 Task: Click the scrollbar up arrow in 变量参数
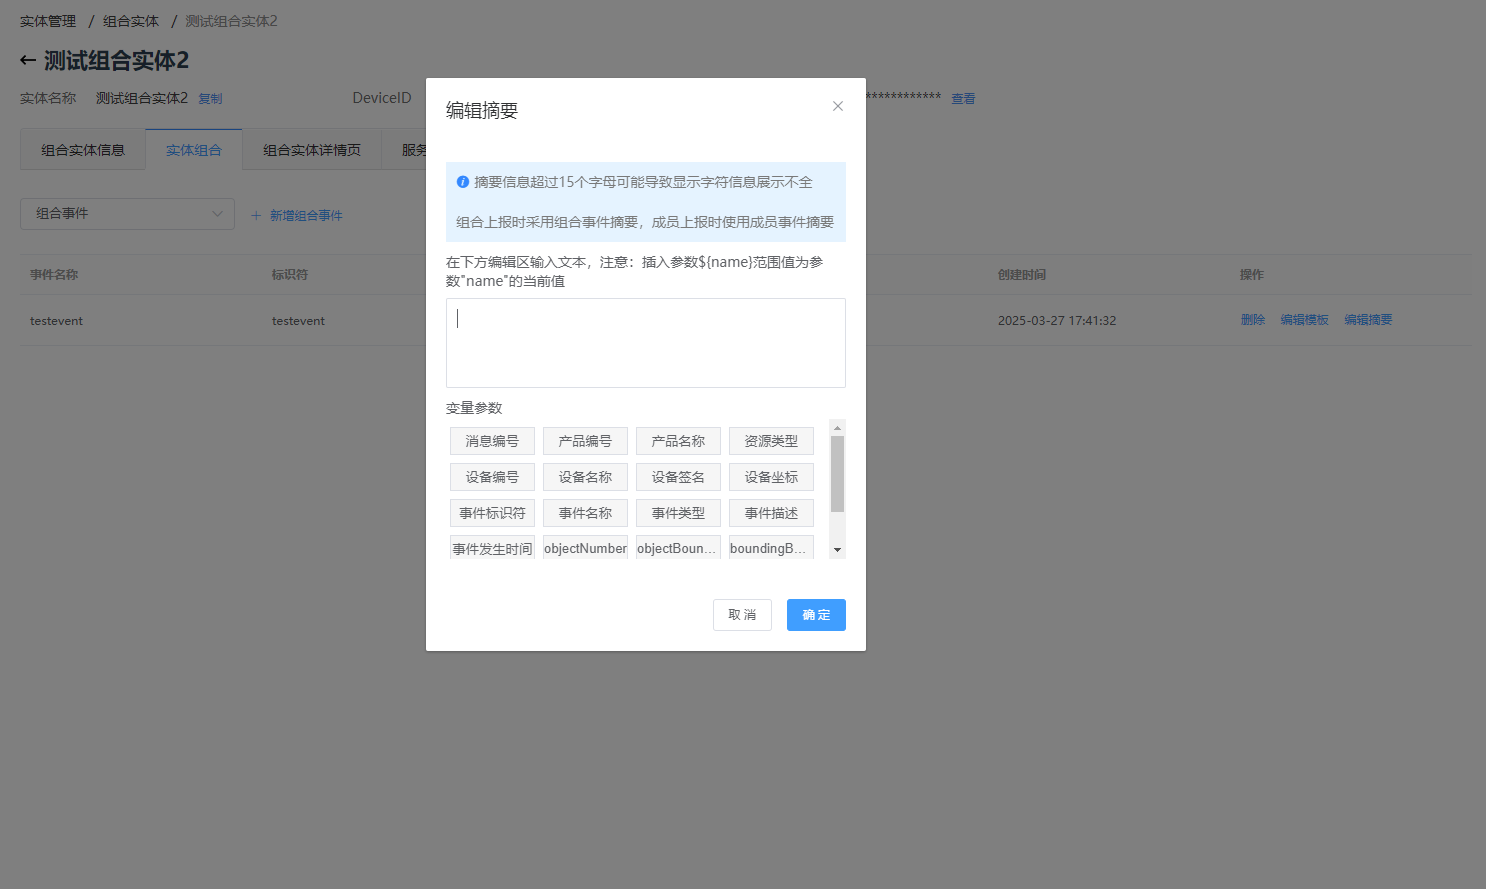tap(838, 427)
